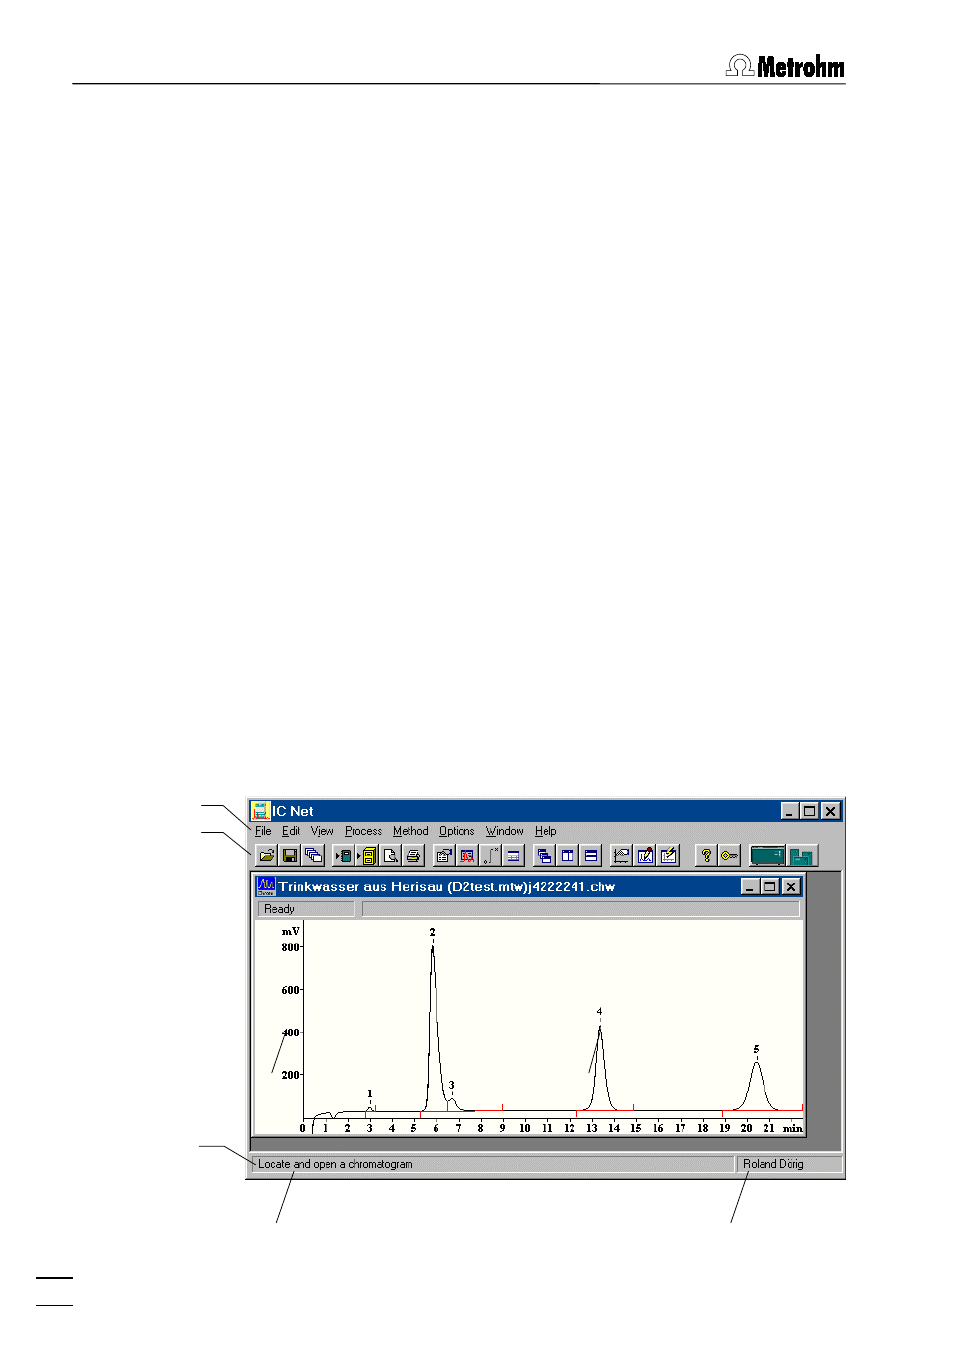The image size is (954, 1350).
Task: Click the table/list view toolbar icon
Action: [513, 856]
